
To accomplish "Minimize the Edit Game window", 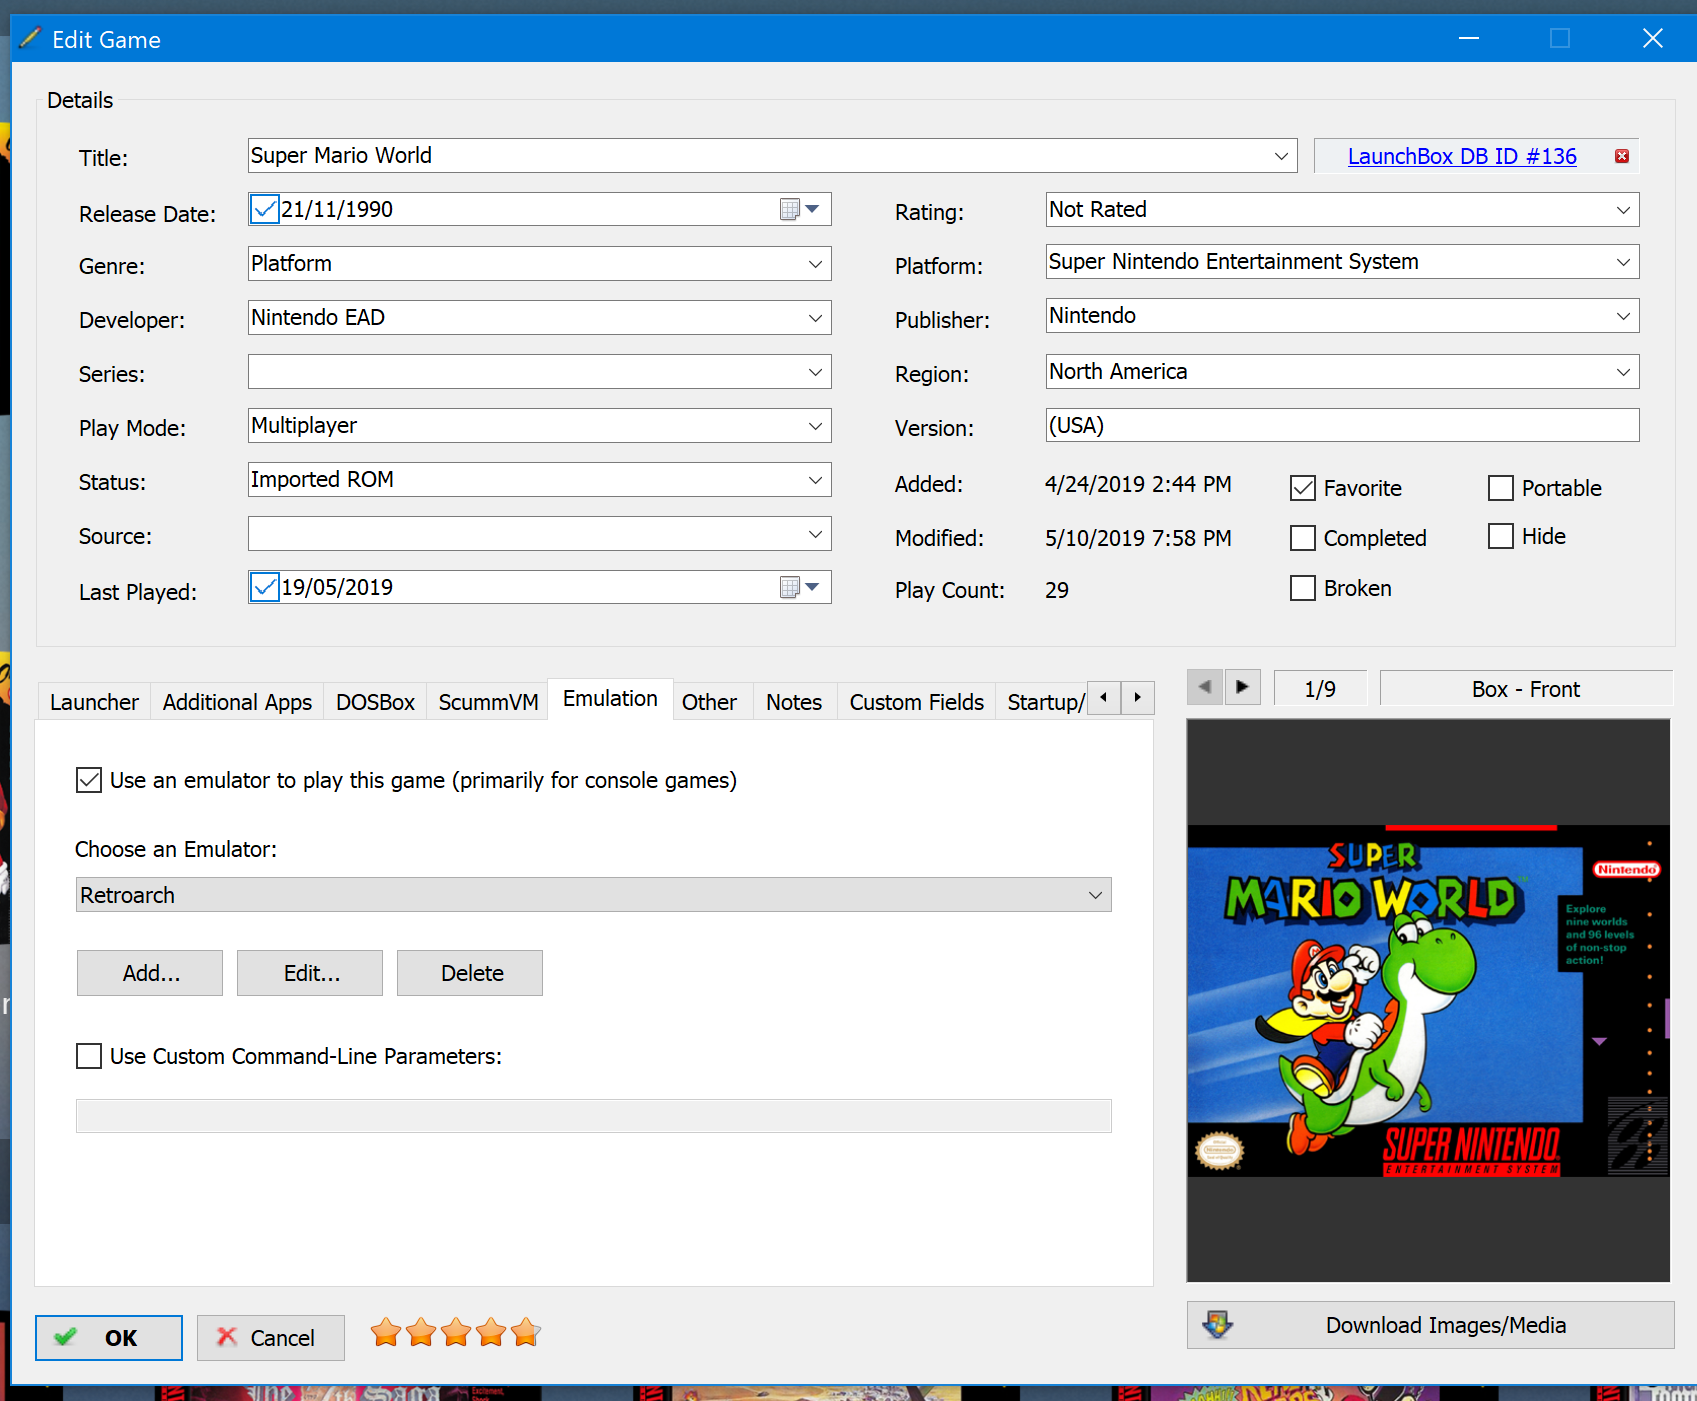I will (1468, 38).
